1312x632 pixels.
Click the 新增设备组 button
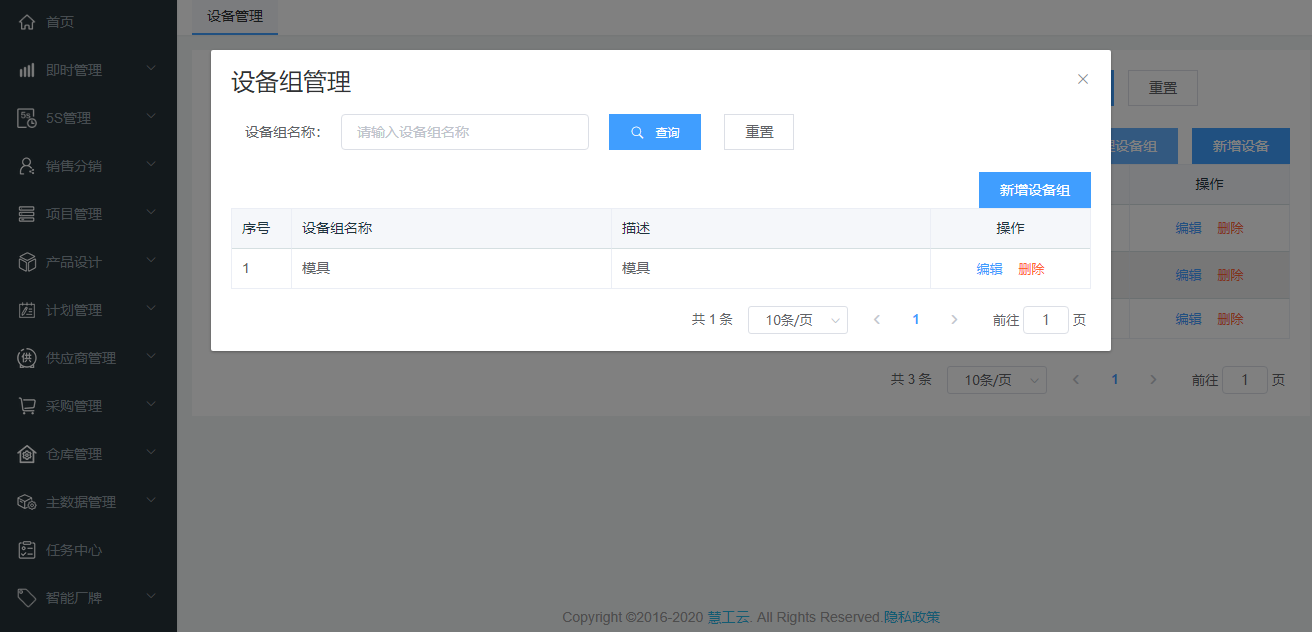point(1034,190)
